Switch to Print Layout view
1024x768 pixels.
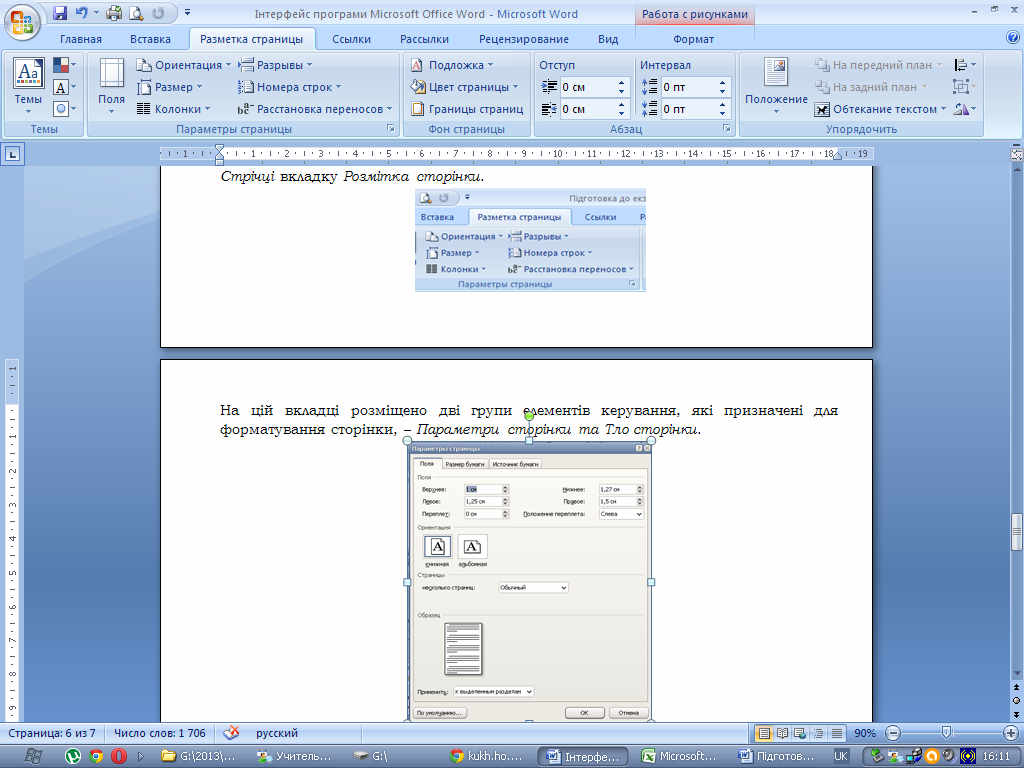click(x=763, y=733)
